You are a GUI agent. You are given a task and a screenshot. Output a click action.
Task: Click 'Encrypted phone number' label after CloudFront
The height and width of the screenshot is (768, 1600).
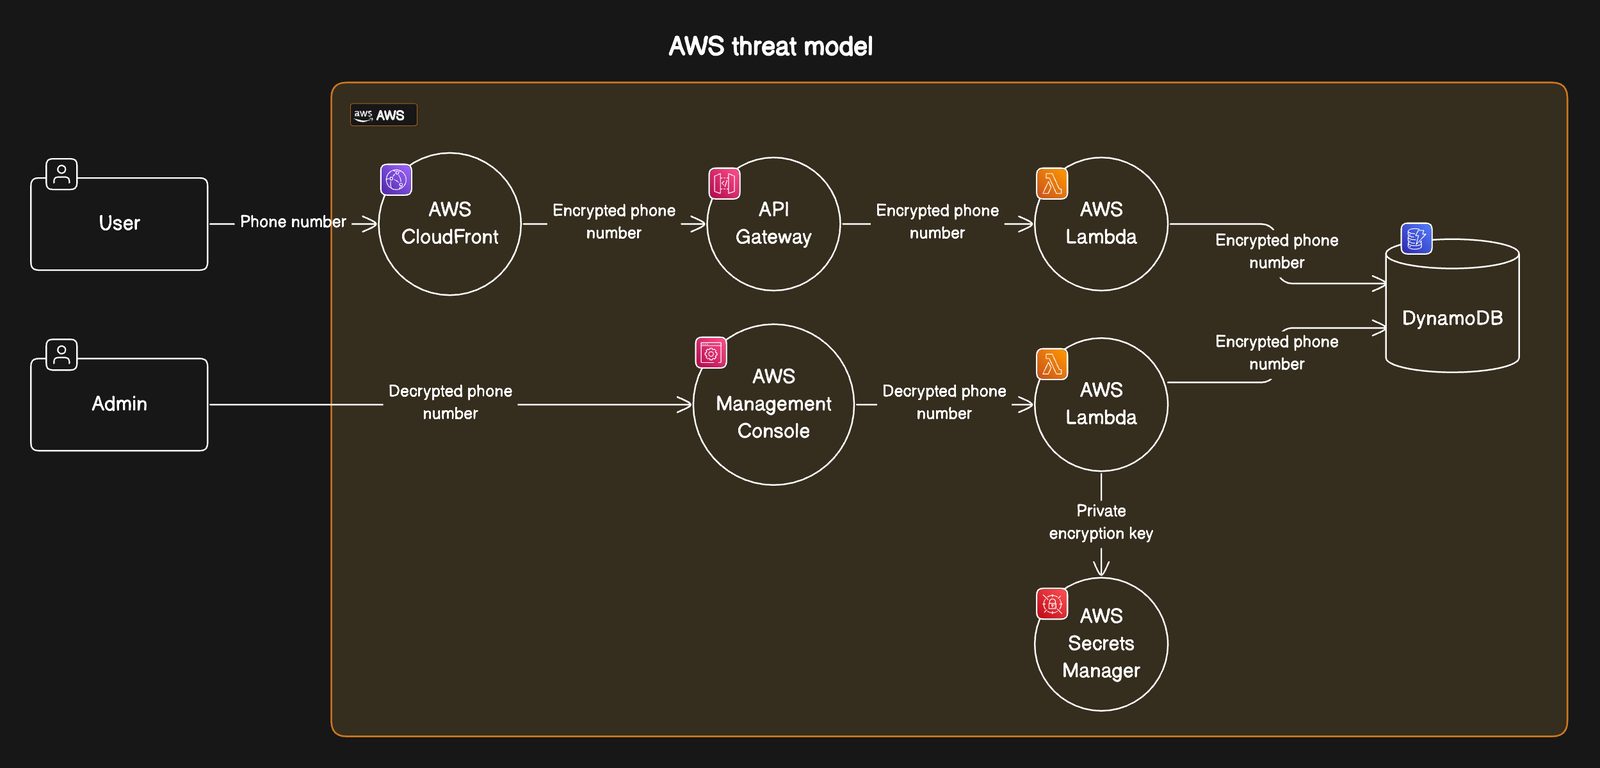pyautogui.click(x=614, y=222)
